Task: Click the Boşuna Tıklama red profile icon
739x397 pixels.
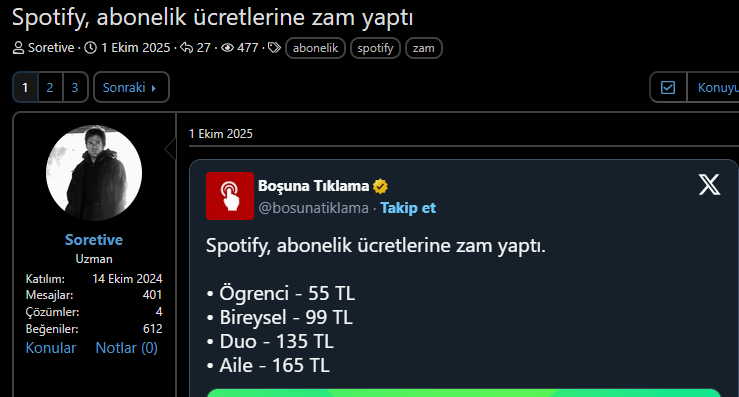Action: click(x=230, y=196)
